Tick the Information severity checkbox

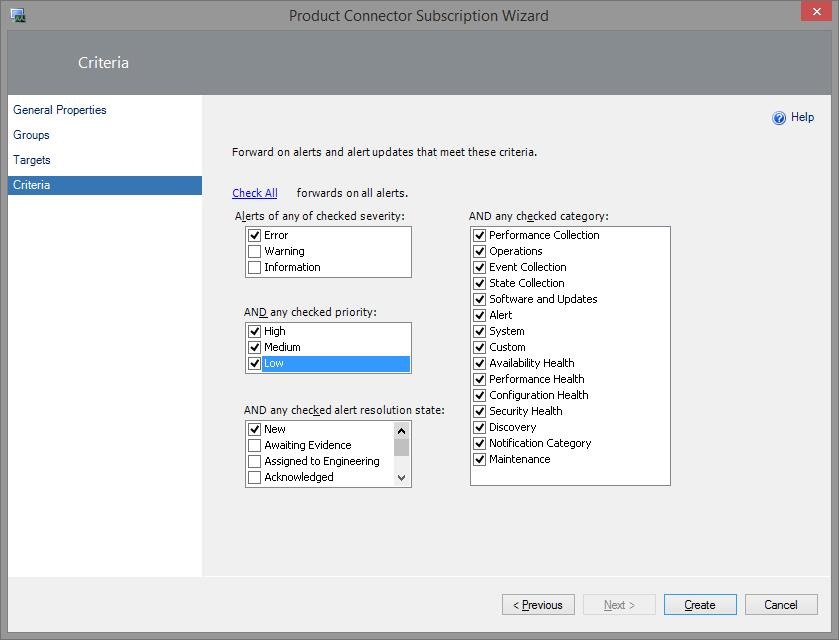254,267
